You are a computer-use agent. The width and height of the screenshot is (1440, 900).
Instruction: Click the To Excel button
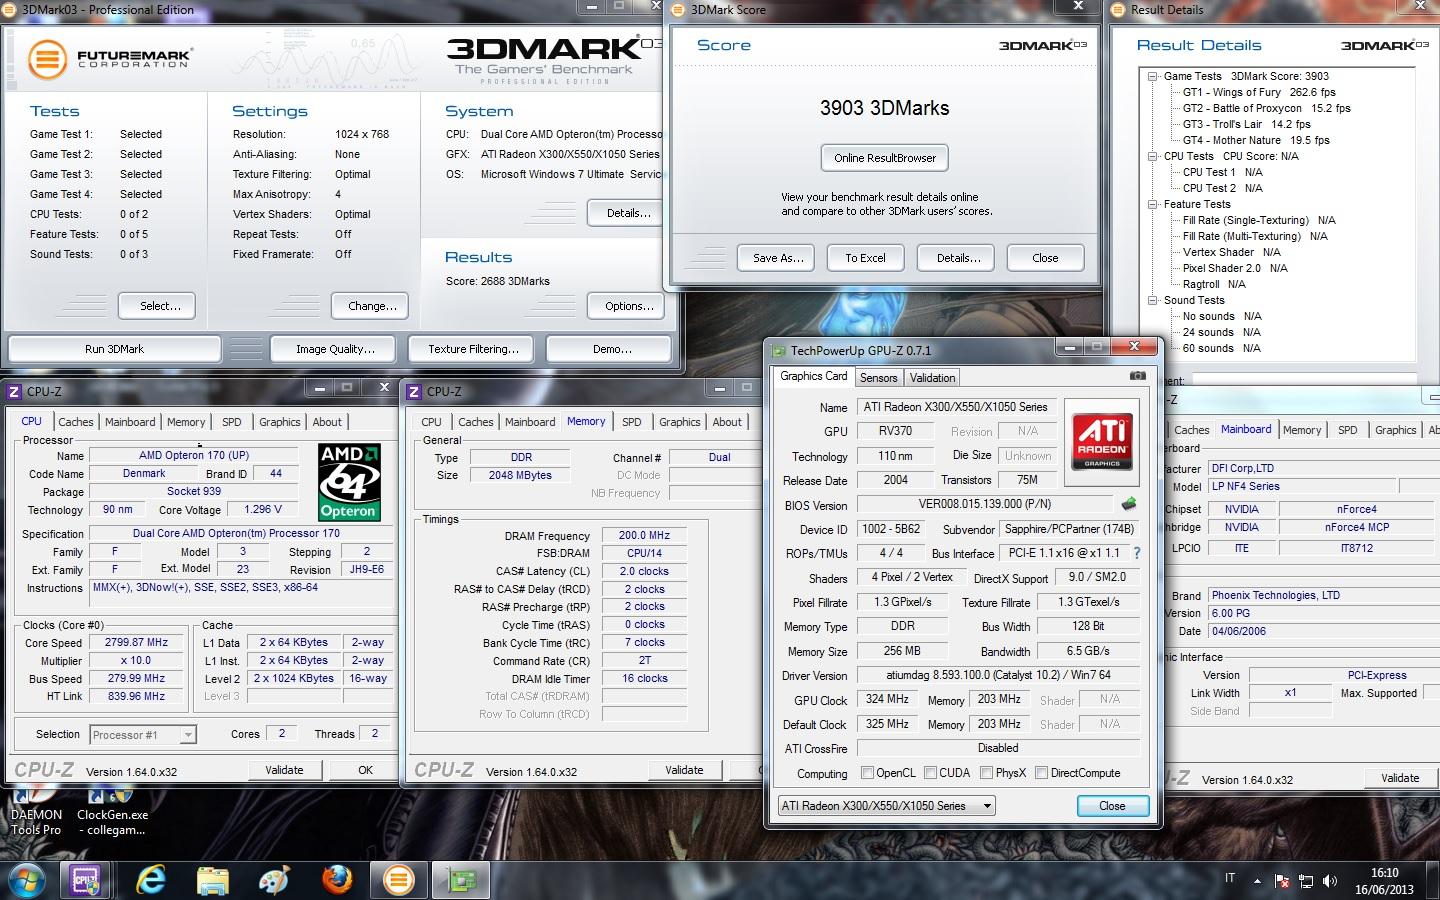865,258
